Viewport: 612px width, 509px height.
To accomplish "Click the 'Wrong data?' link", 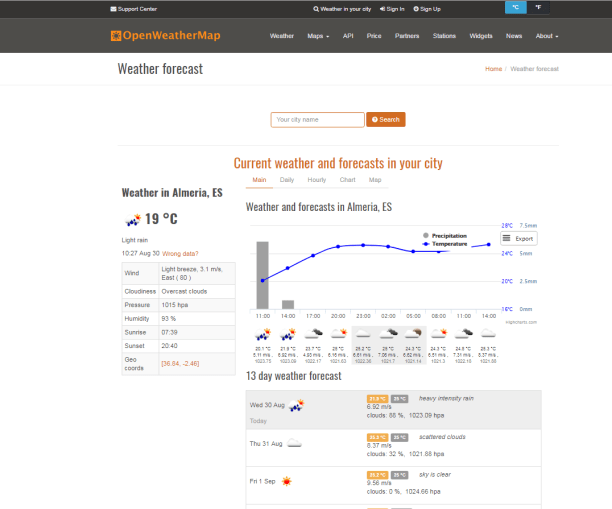I will [181, 254].
